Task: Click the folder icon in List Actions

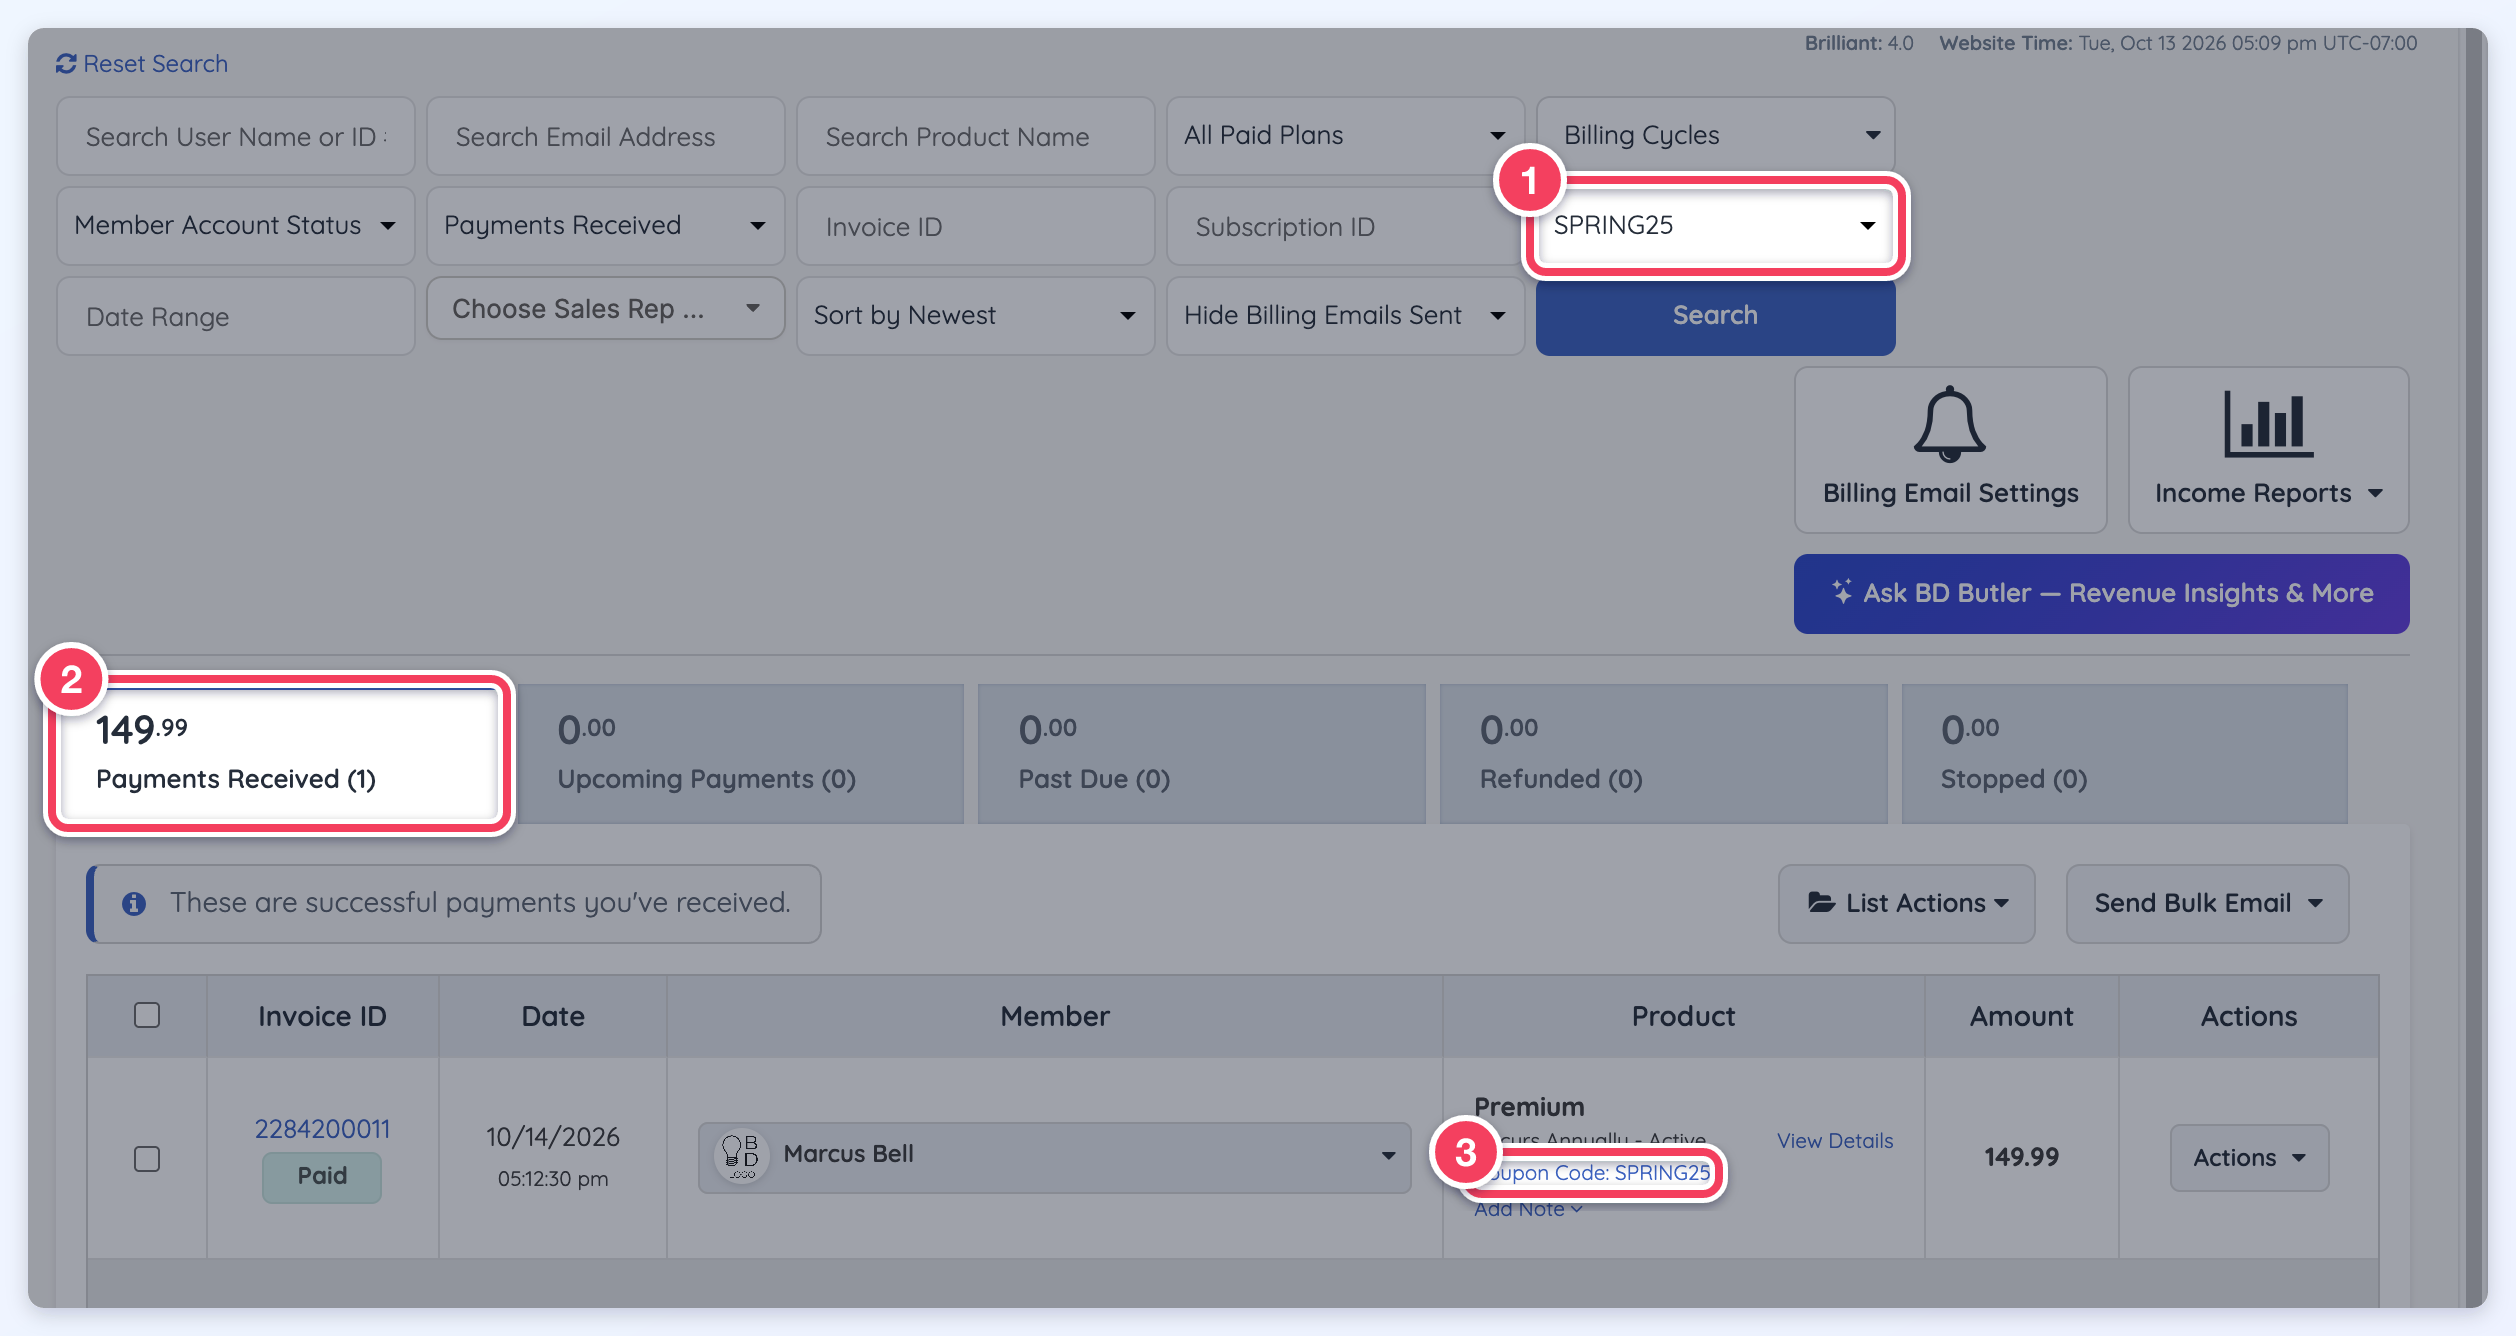Action: click(x=1821, y=903)
